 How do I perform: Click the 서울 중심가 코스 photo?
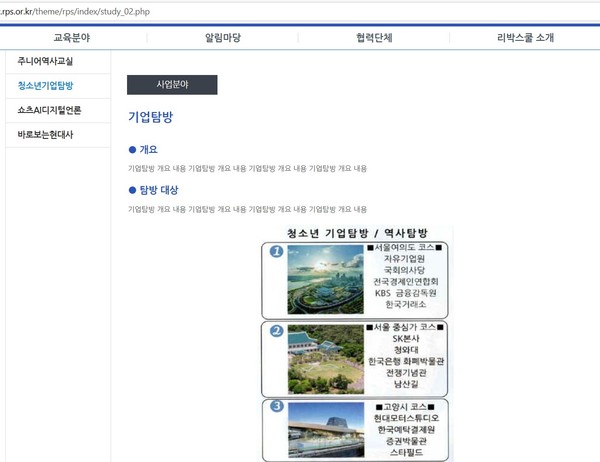326,359
